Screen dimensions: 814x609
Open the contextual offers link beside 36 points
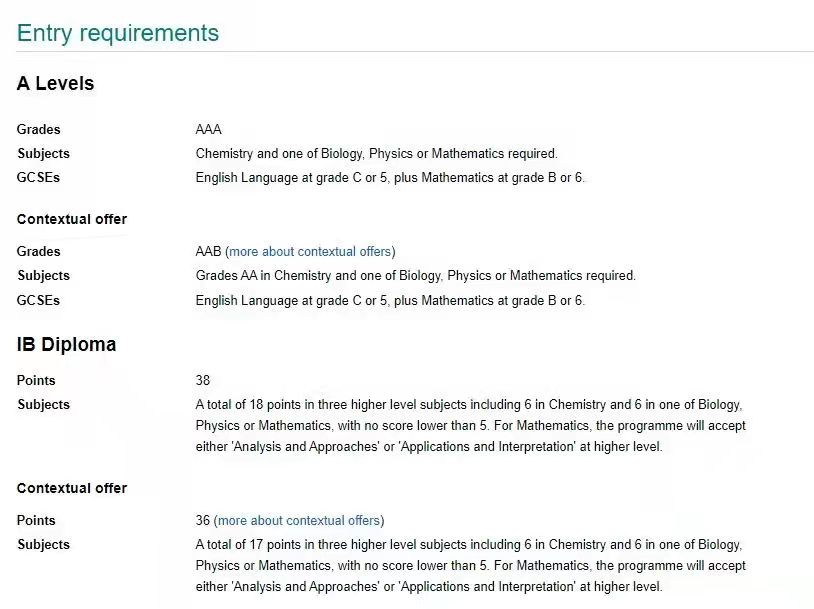pyautogui.click(x=299, y=521)
